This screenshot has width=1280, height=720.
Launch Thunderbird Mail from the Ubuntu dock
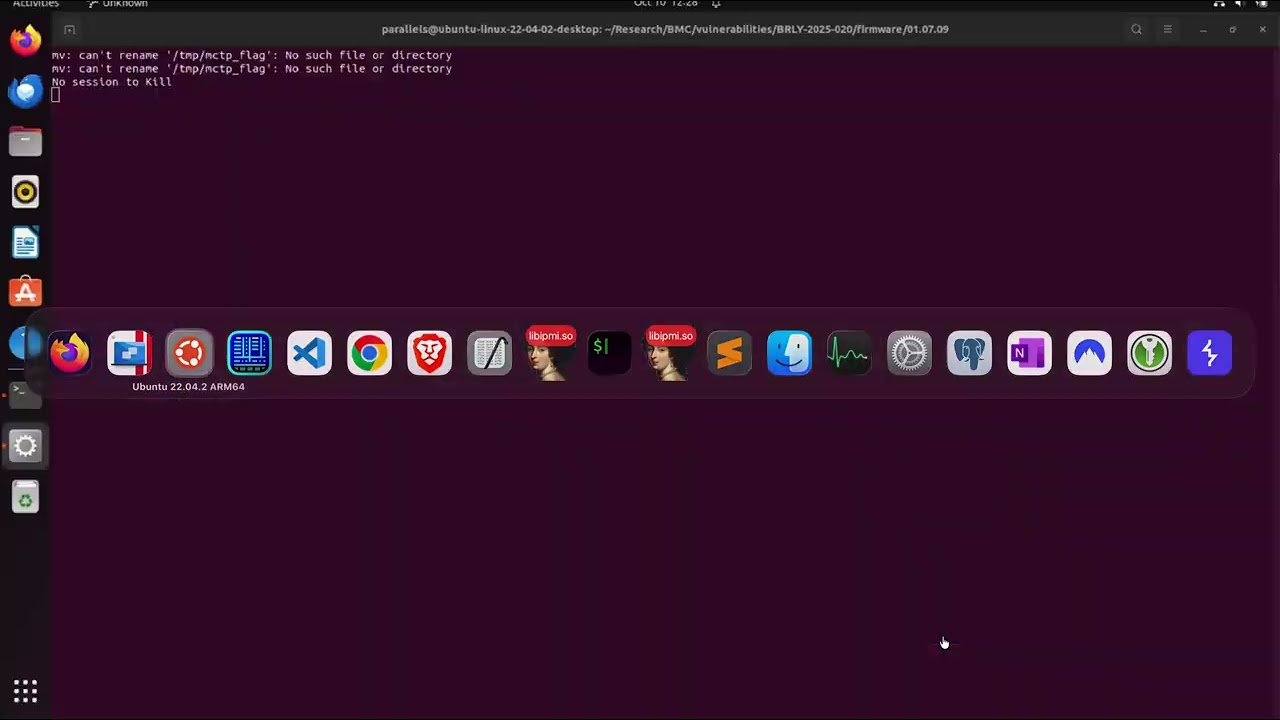coord(25,91)
